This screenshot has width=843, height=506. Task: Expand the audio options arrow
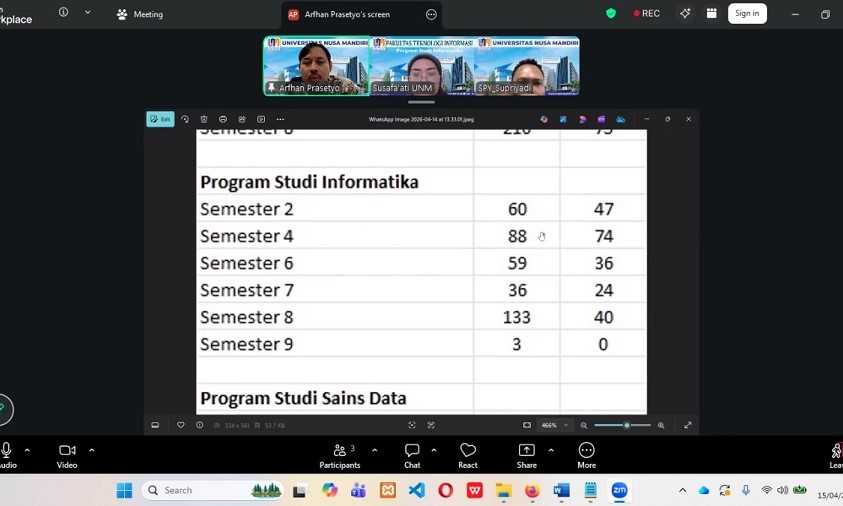(27, 450)
